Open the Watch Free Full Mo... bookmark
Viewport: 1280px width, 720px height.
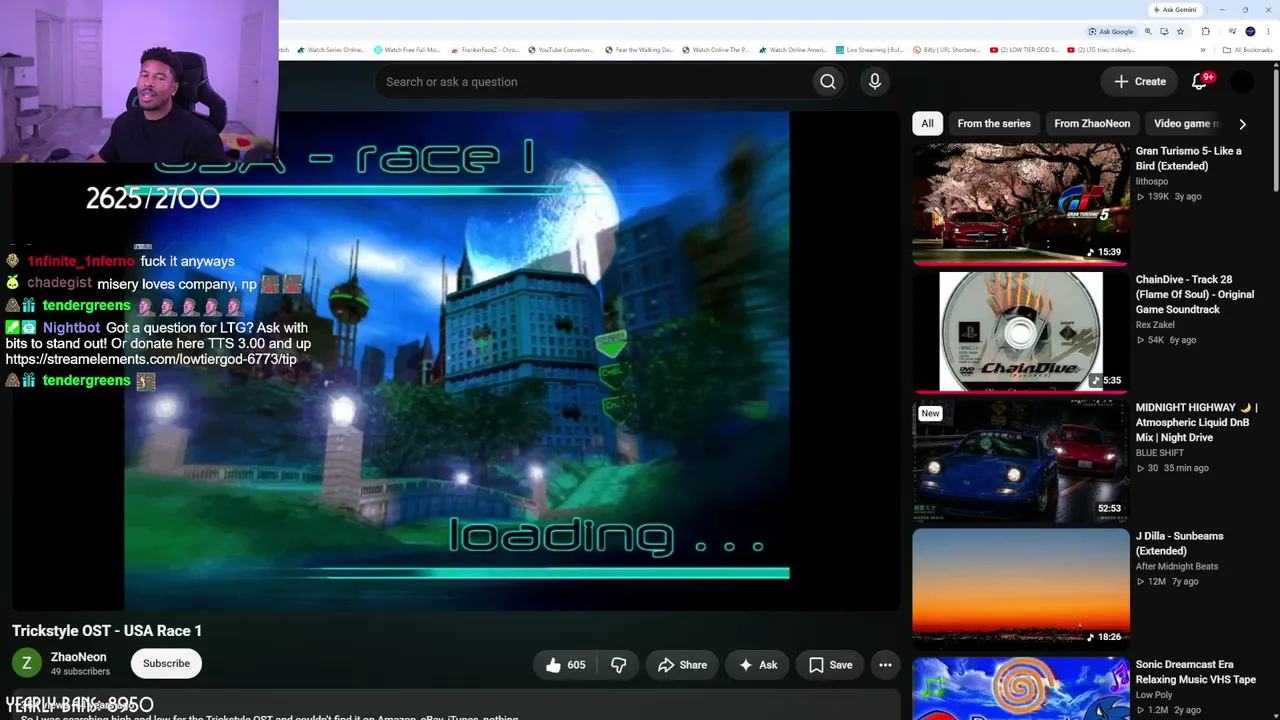click(407, 50)
